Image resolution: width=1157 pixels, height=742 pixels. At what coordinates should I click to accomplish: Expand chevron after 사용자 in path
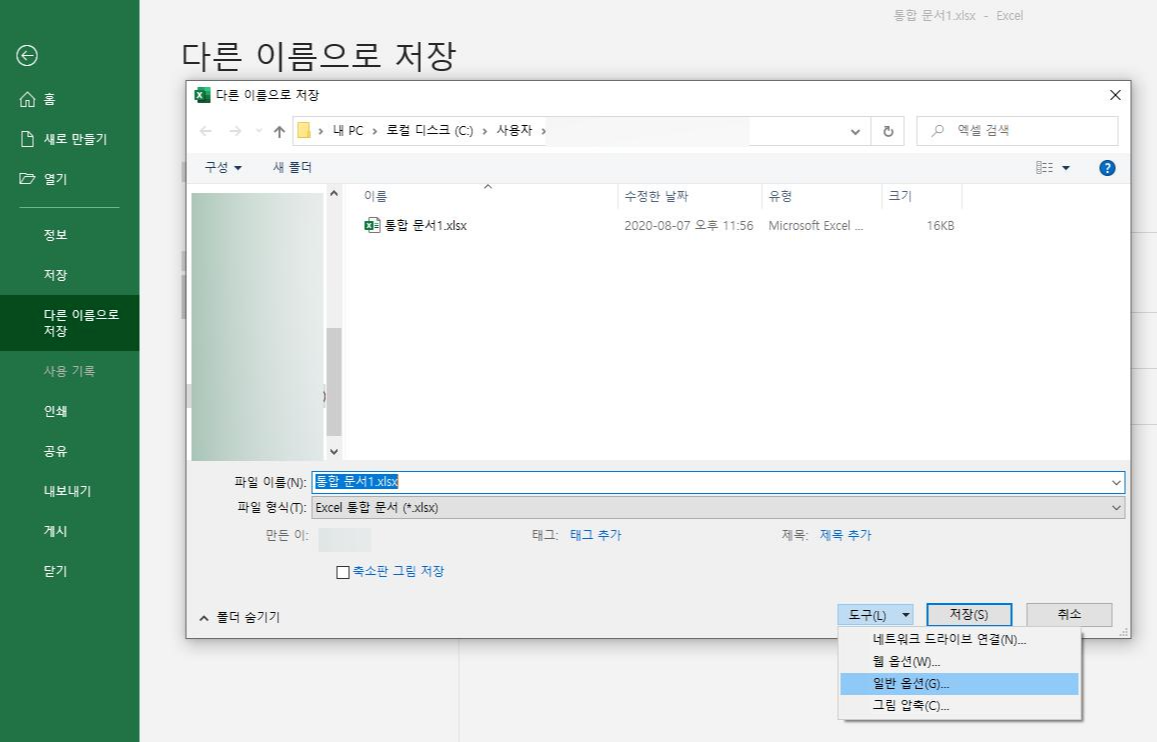click(x=544, y=131)
